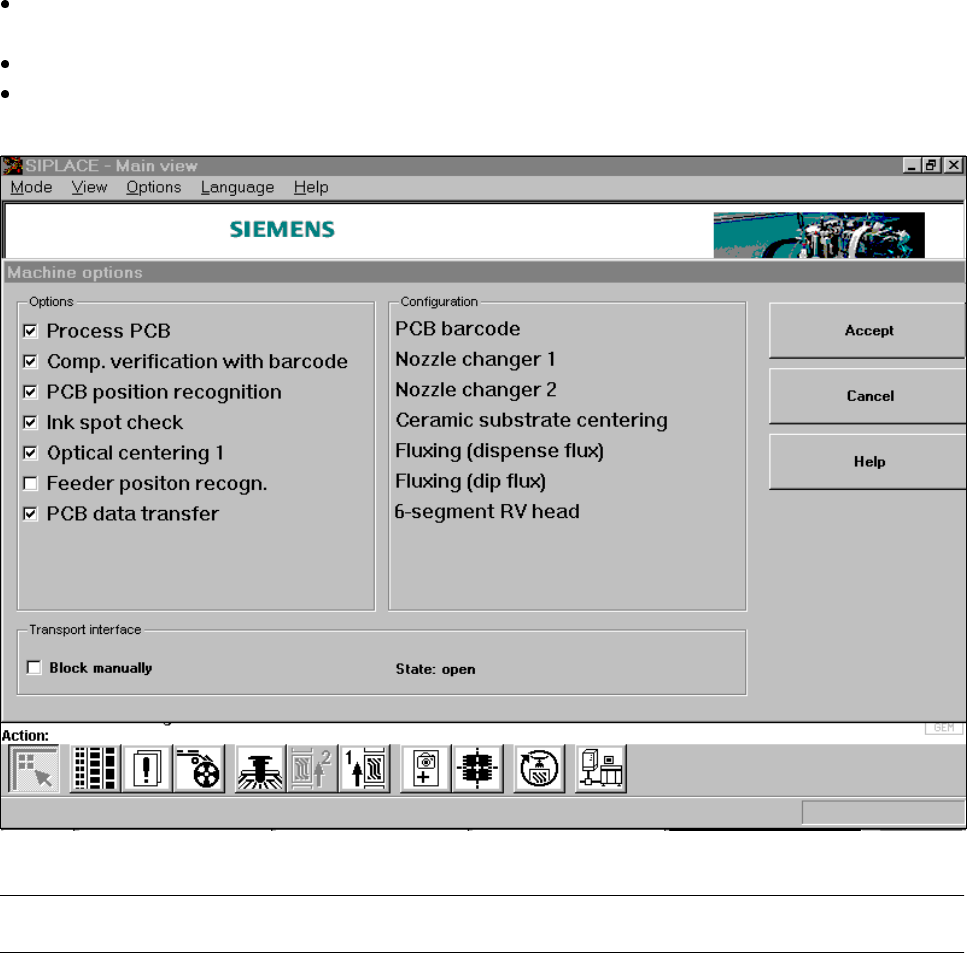Click the component tape reel icon
967x953 pixels.
point(199,769)
